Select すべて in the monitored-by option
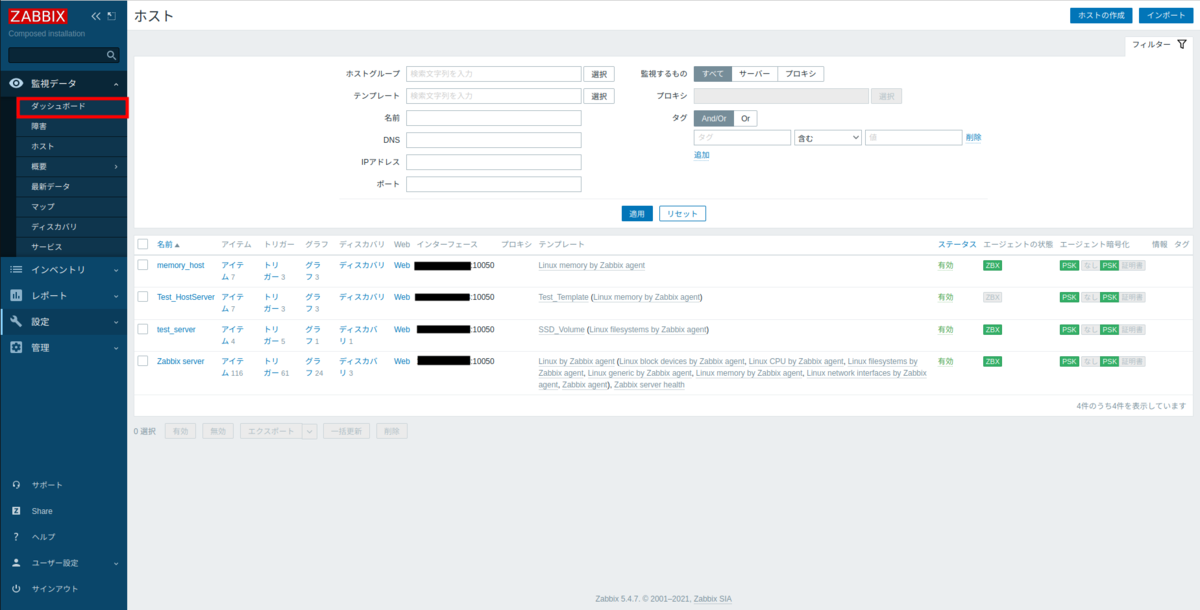Screen dimensions: 1200x610 coord(713,74)
